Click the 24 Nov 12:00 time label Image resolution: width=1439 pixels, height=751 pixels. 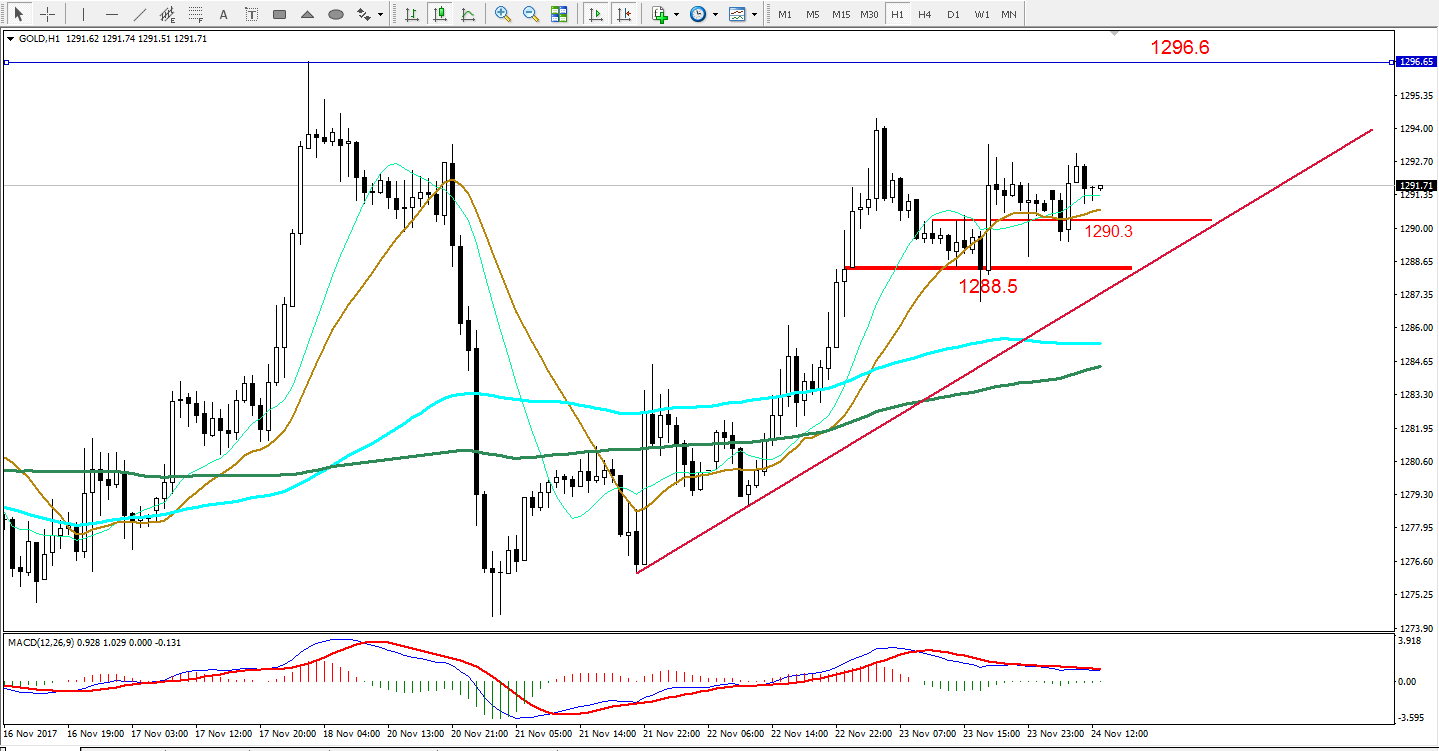pyautogui.click(x=1117, y=733)
